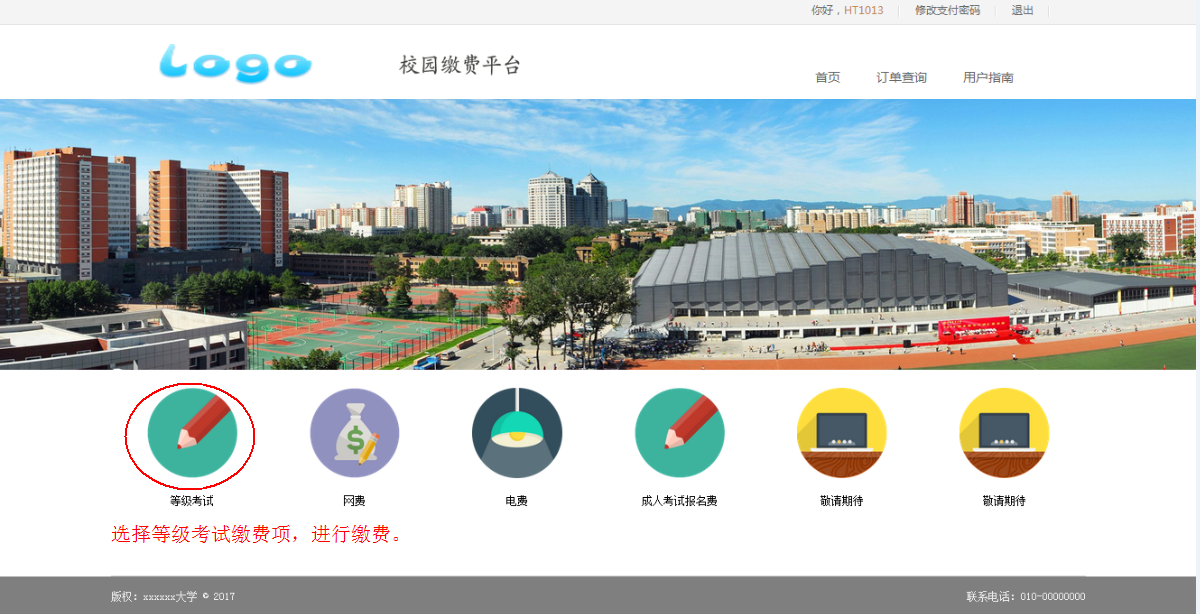Open the 电费 lamp icon
This screenshot has width=1200, height=614.
(517, 433)
